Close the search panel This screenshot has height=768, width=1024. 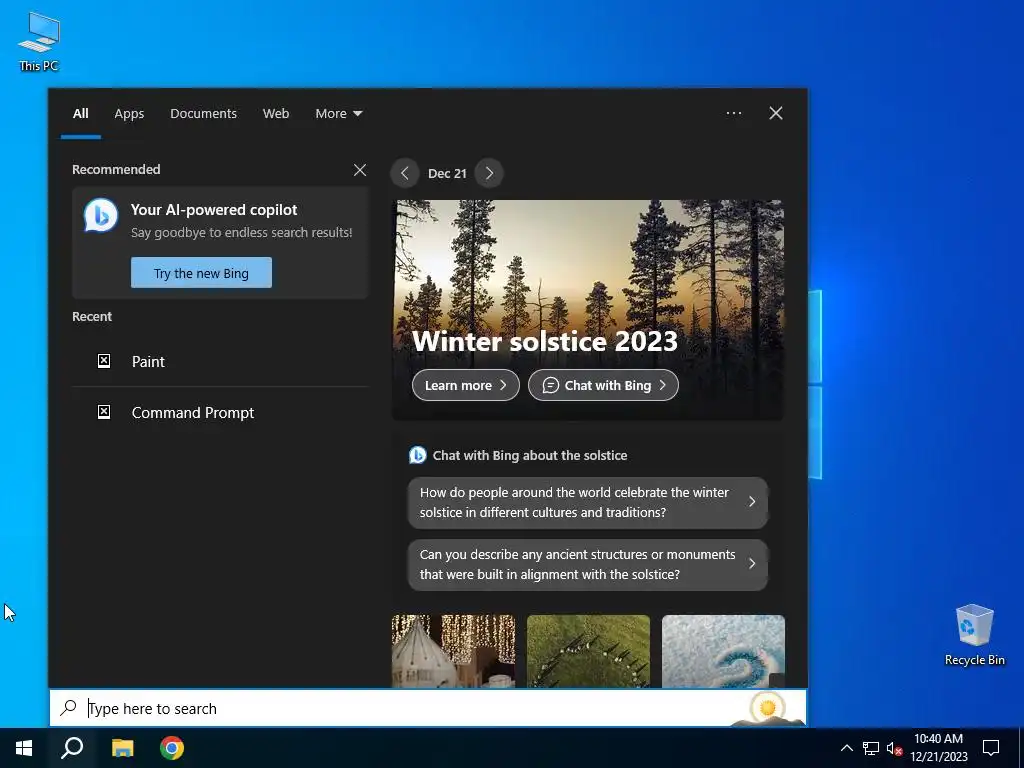tap(776, 113)
